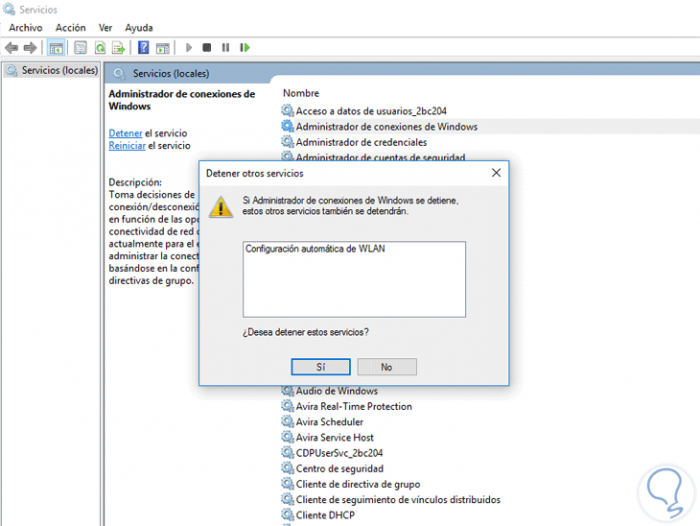This screenshot has width=700, height=526.
Task: Select Administrador de conexiones de Windows row
Action: [x=490, y=127]
